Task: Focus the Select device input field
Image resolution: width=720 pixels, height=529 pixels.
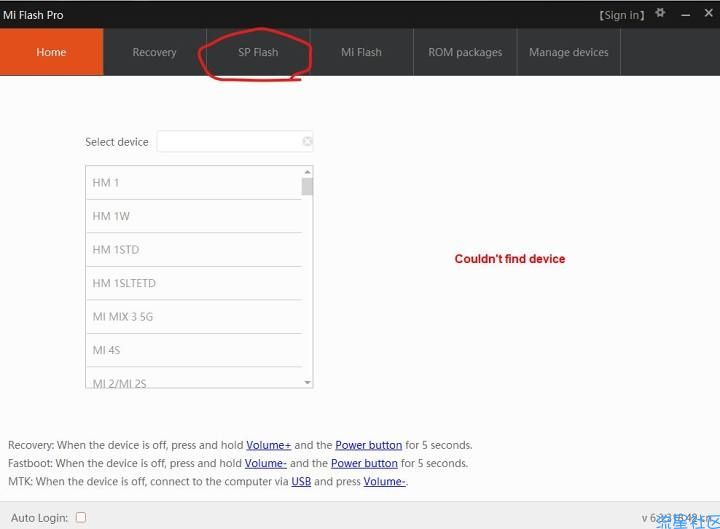Action: 235,141
